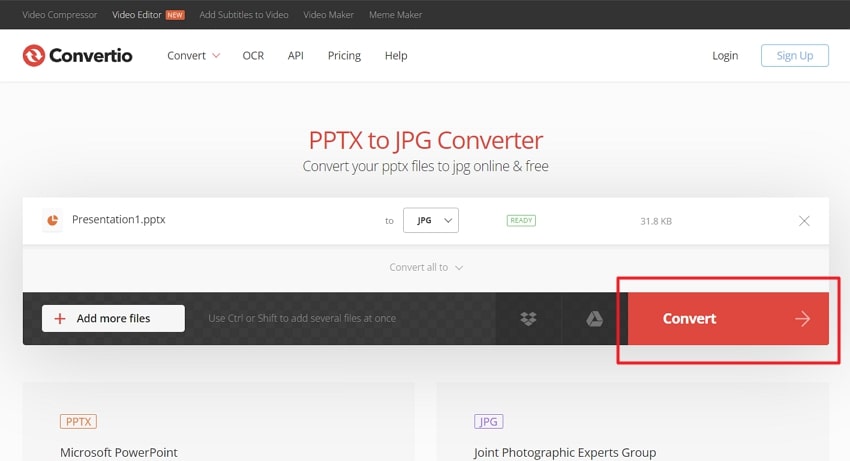The width and height of the screenshot is (850, 461).
Task: Click the Sign Up button
Action: [795, 55]
